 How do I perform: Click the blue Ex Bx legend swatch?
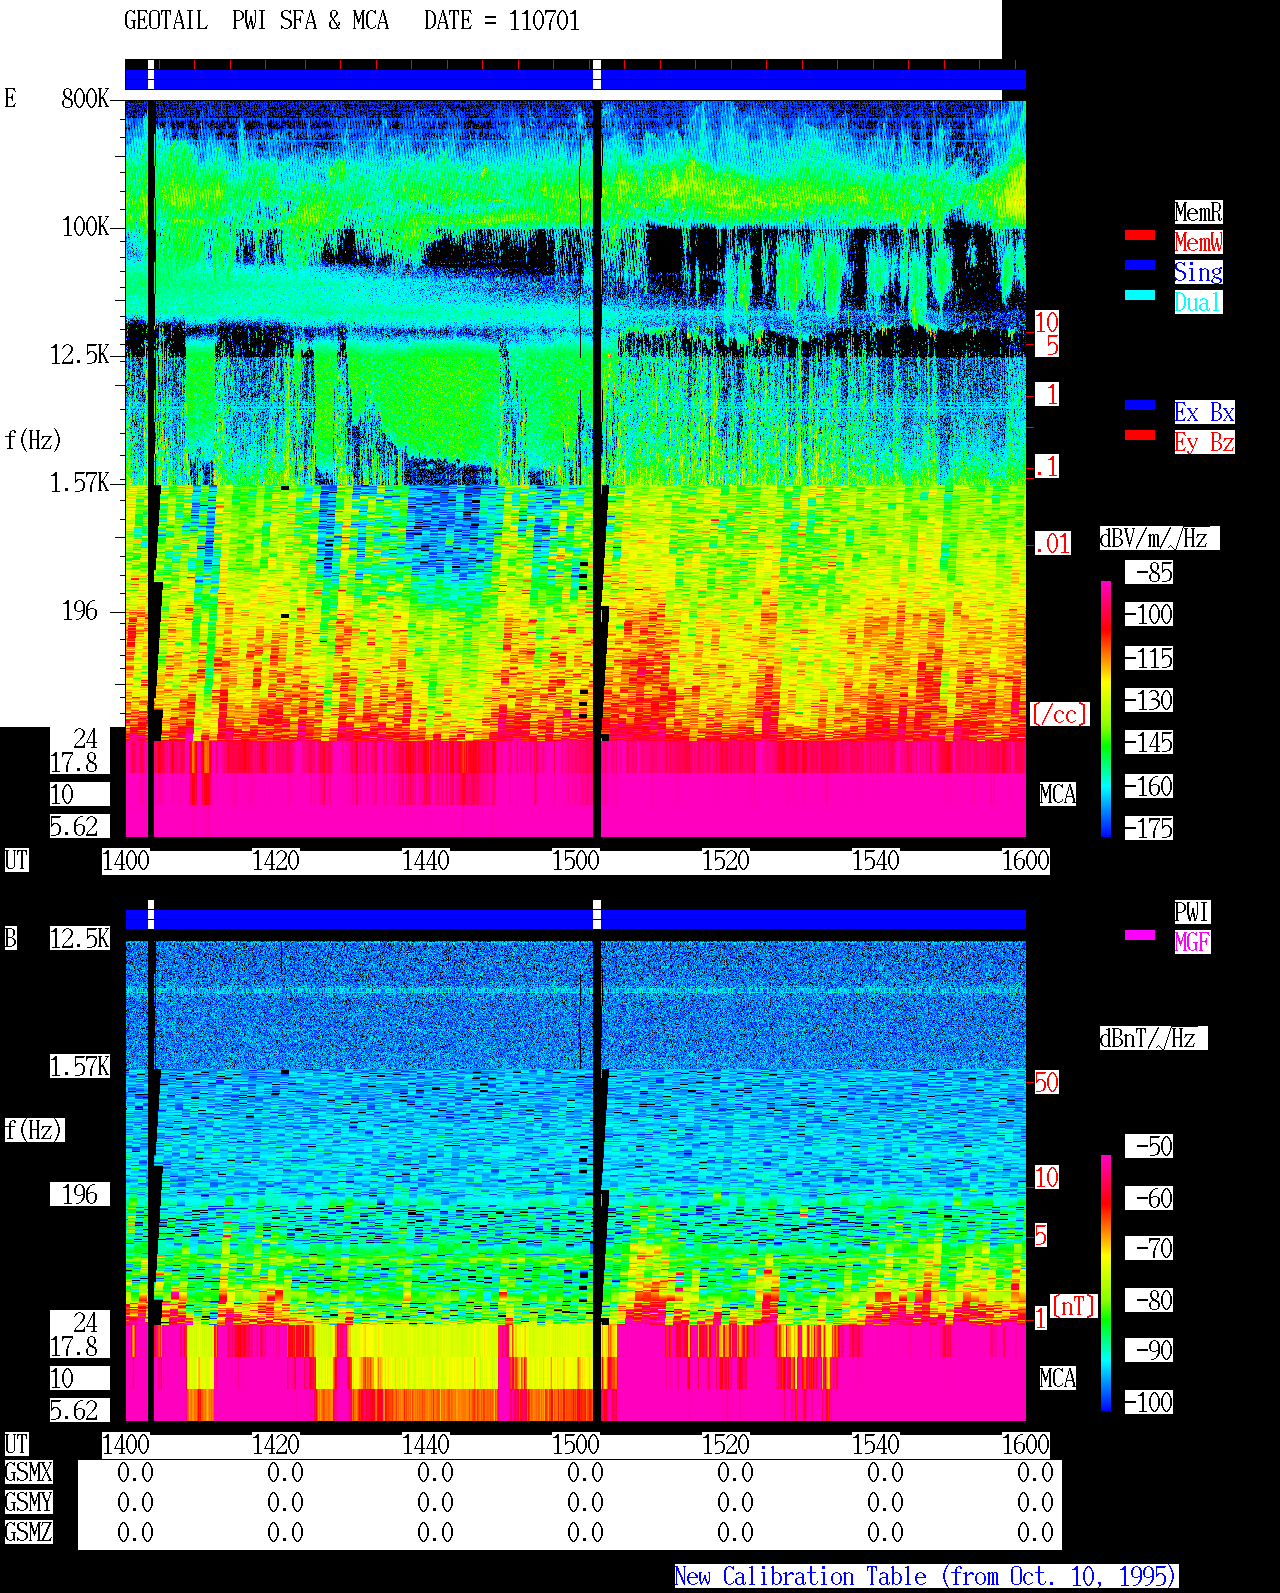1140,405
